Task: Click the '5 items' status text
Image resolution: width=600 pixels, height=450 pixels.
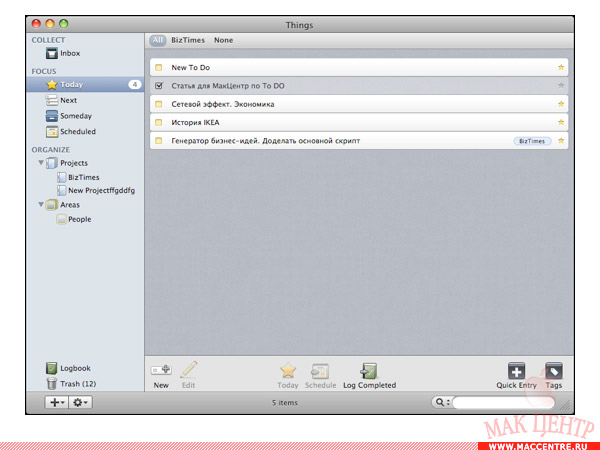Action: 285,403
